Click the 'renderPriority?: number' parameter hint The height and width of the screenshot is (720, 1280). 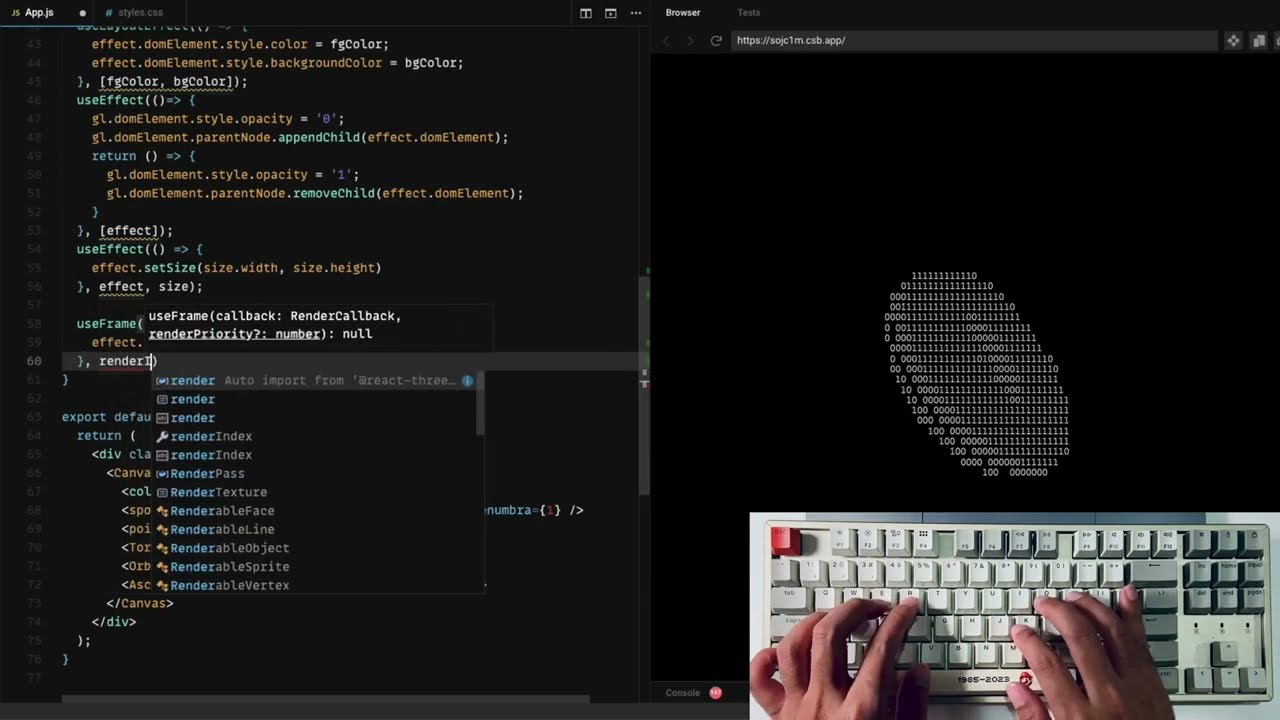(236, 334)
